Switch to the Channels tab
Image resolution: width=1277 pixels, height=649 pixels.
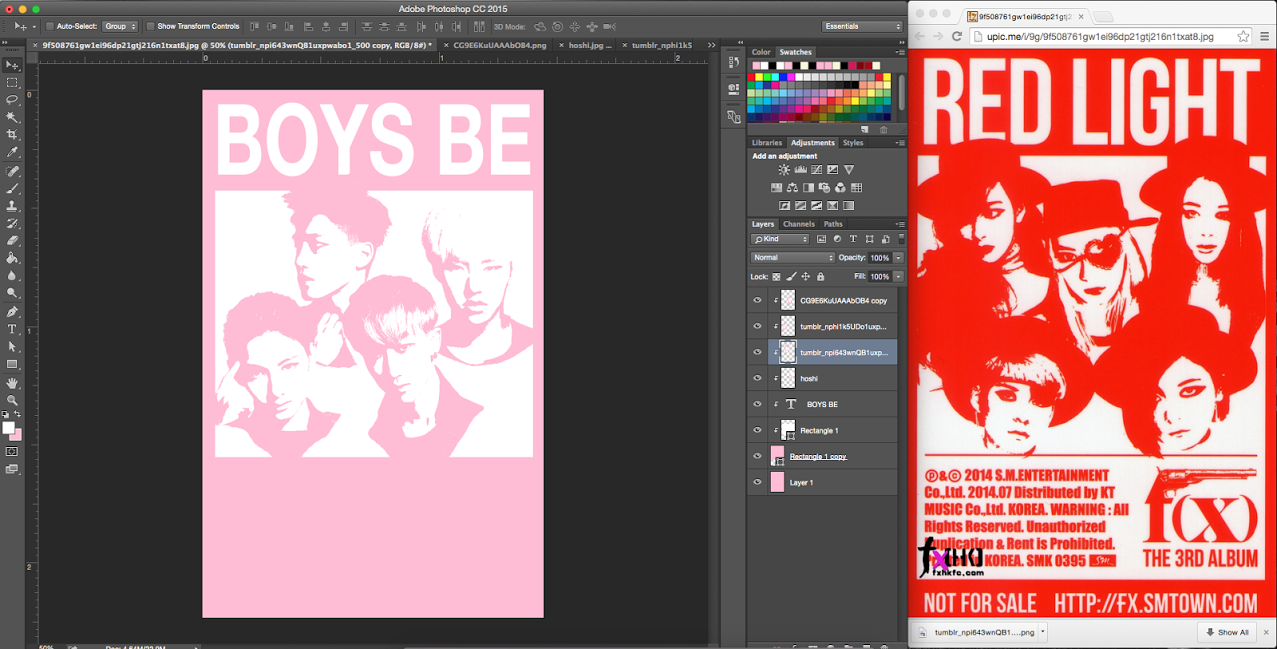point(798,224)
